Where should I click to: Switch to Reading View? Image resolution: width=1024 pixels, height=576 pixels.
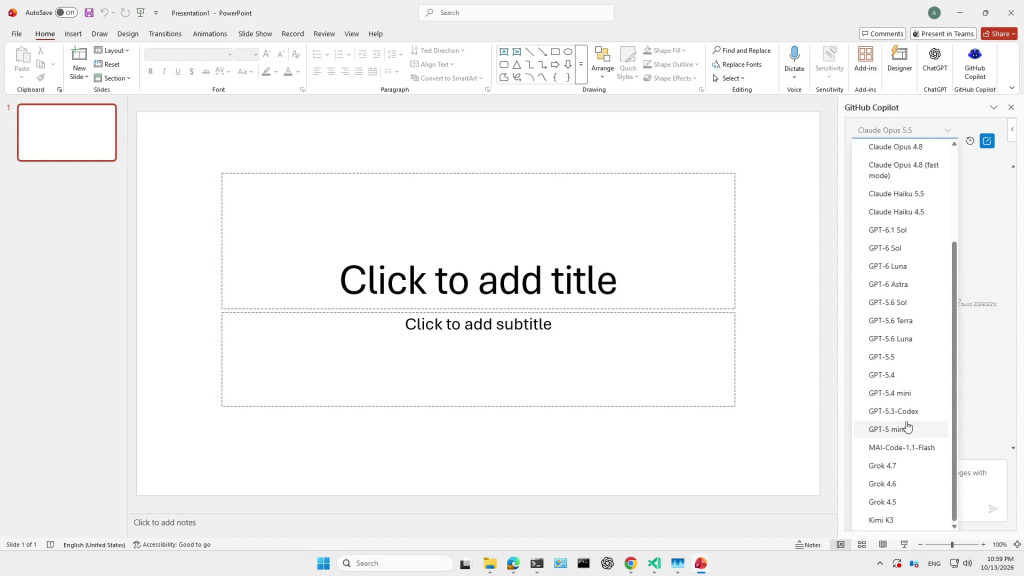point(883,545)
